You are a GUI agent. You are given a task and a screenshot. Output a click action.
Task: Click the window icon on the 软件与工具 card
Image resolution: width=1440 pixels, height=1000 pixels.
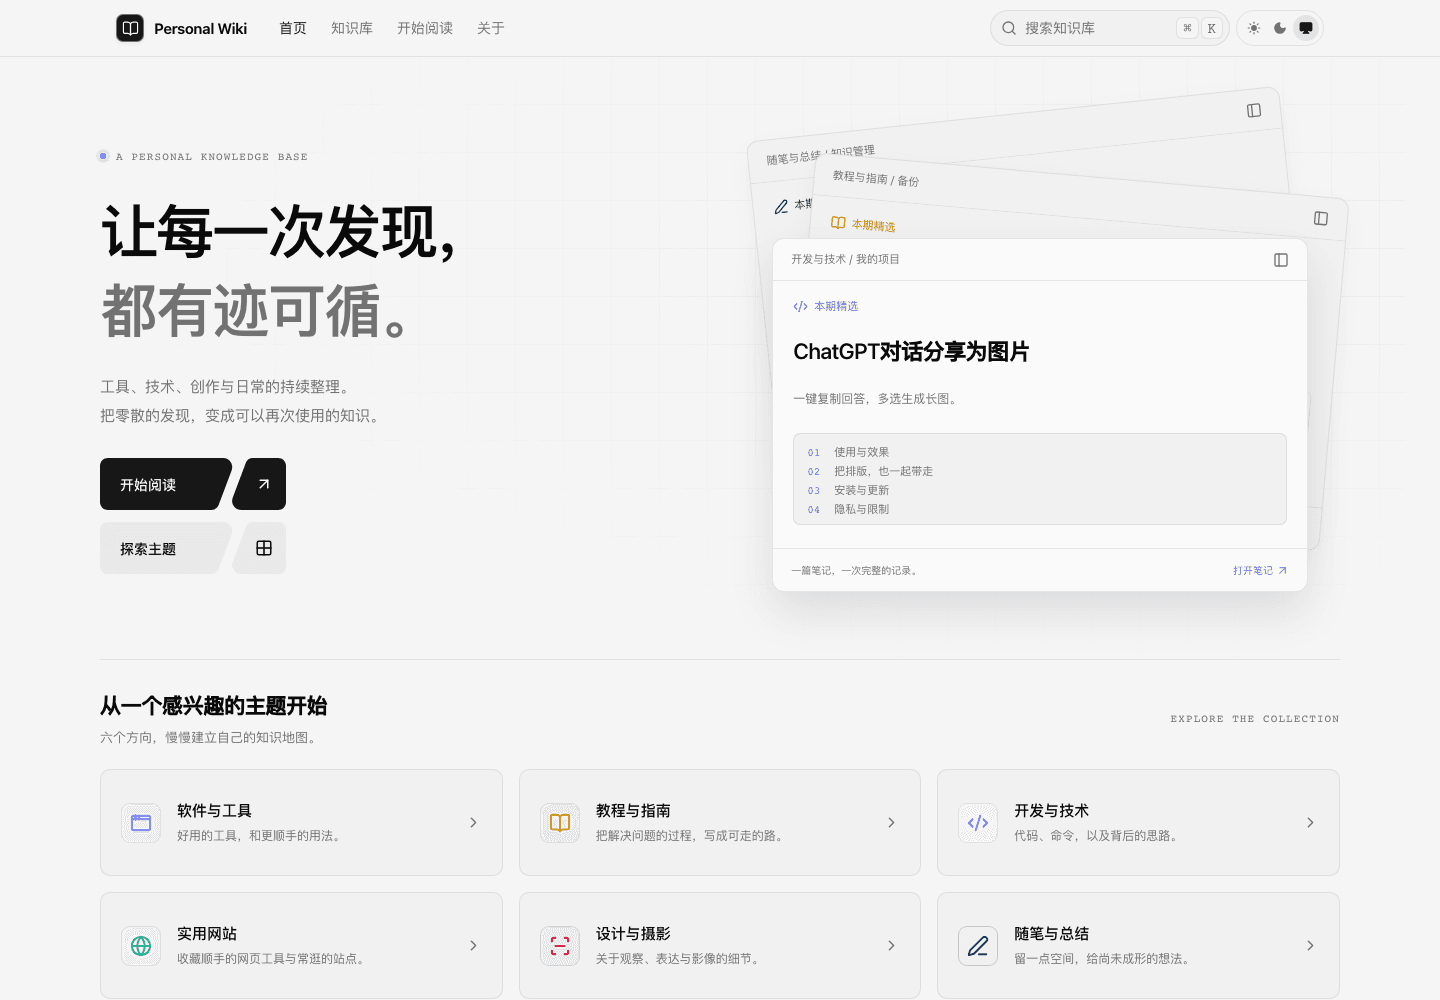click(141, 823)
